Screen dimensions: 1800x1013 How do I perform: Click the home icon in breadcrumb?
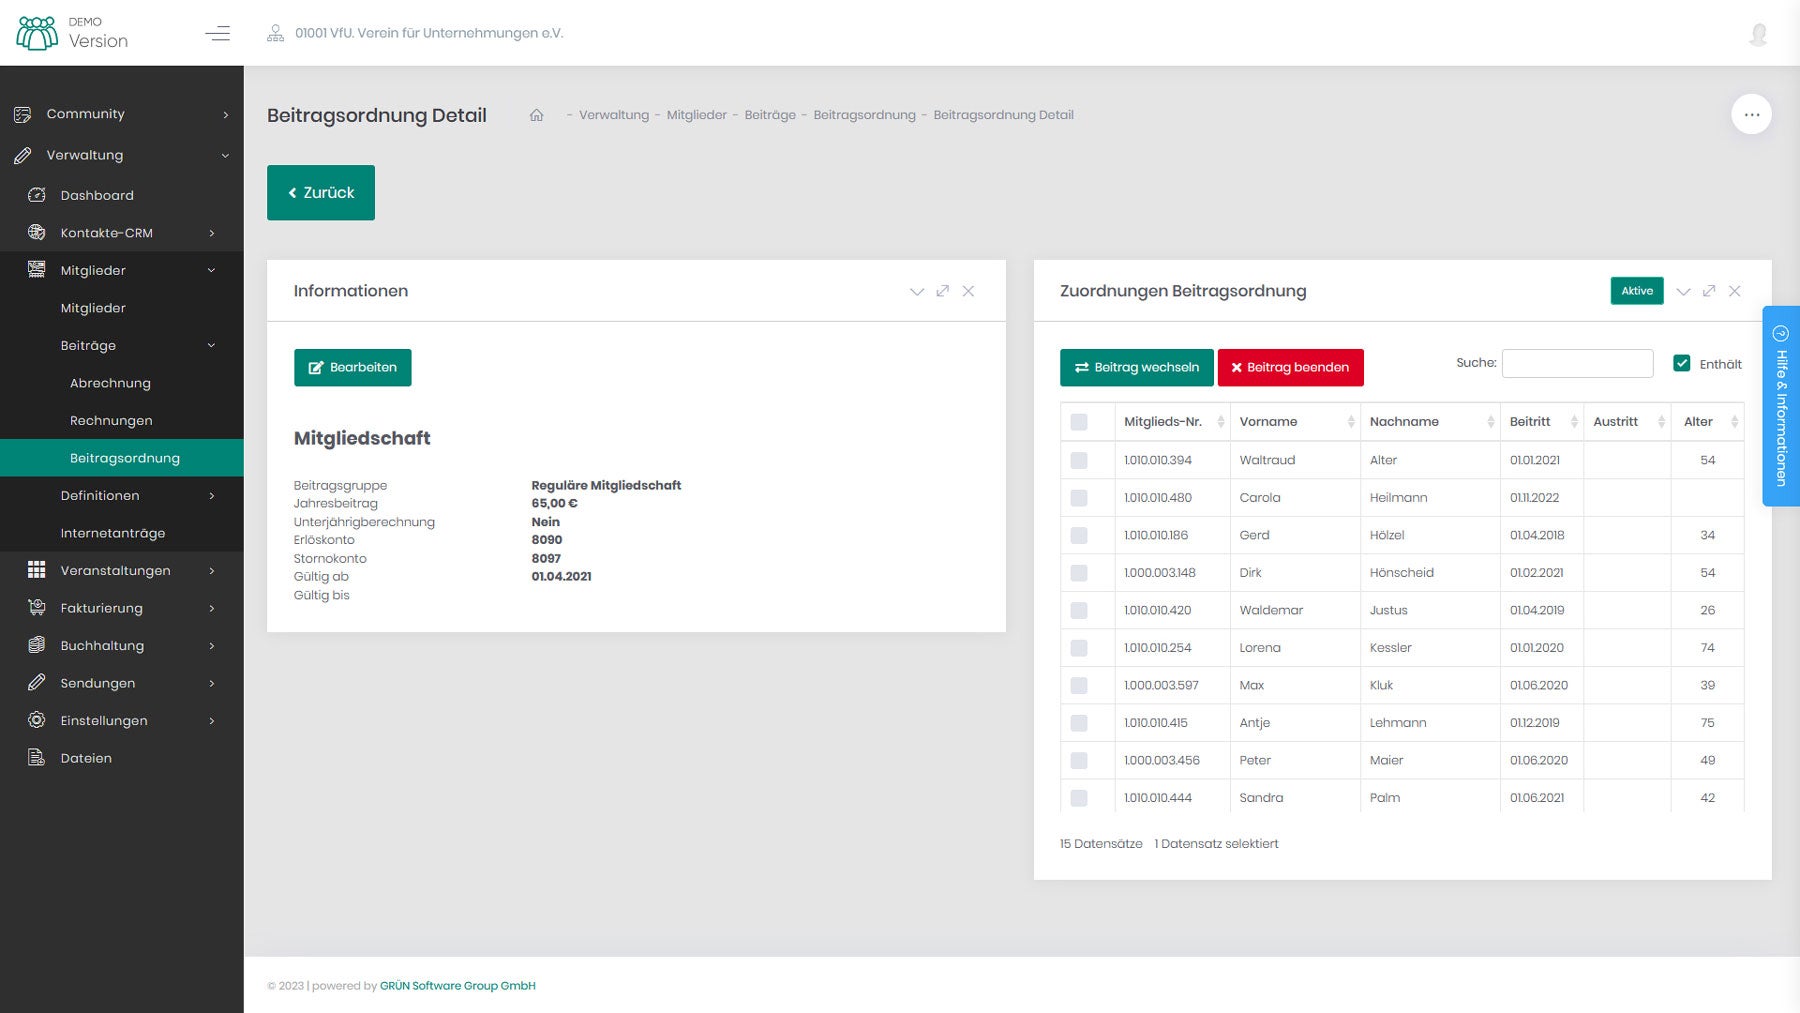click(536, 115)
